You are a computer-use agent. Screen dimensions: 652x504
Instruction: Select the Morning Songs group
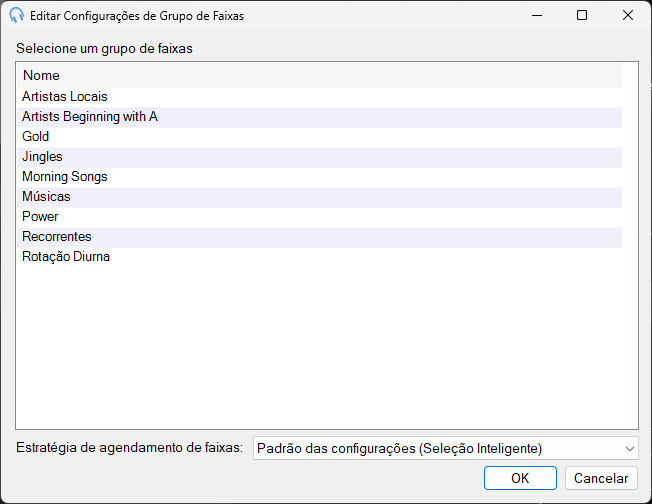pos(320,177)
